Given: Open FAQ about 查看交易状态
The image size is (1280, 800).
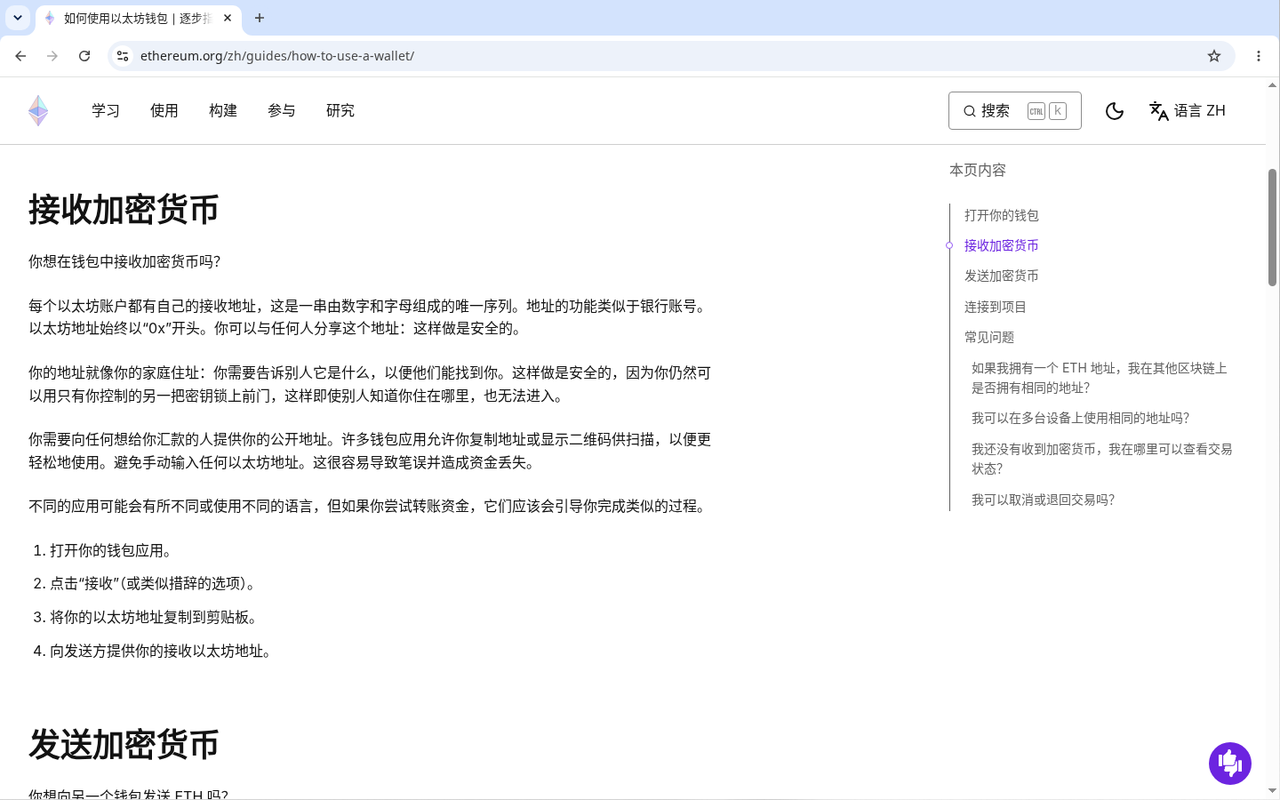Looking at the screenshot, I should point(1102,459).
